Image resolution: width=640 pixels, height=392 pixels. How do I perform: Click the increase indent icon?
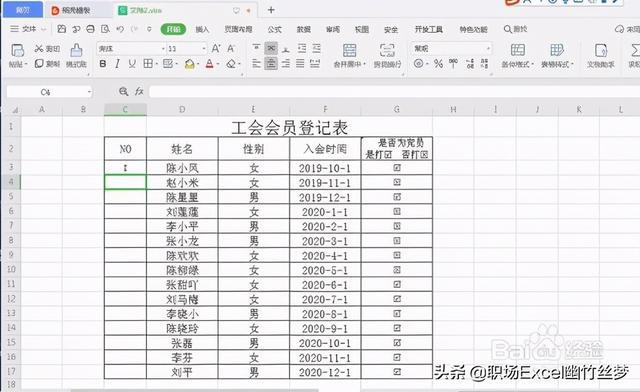tap(316, 48)
